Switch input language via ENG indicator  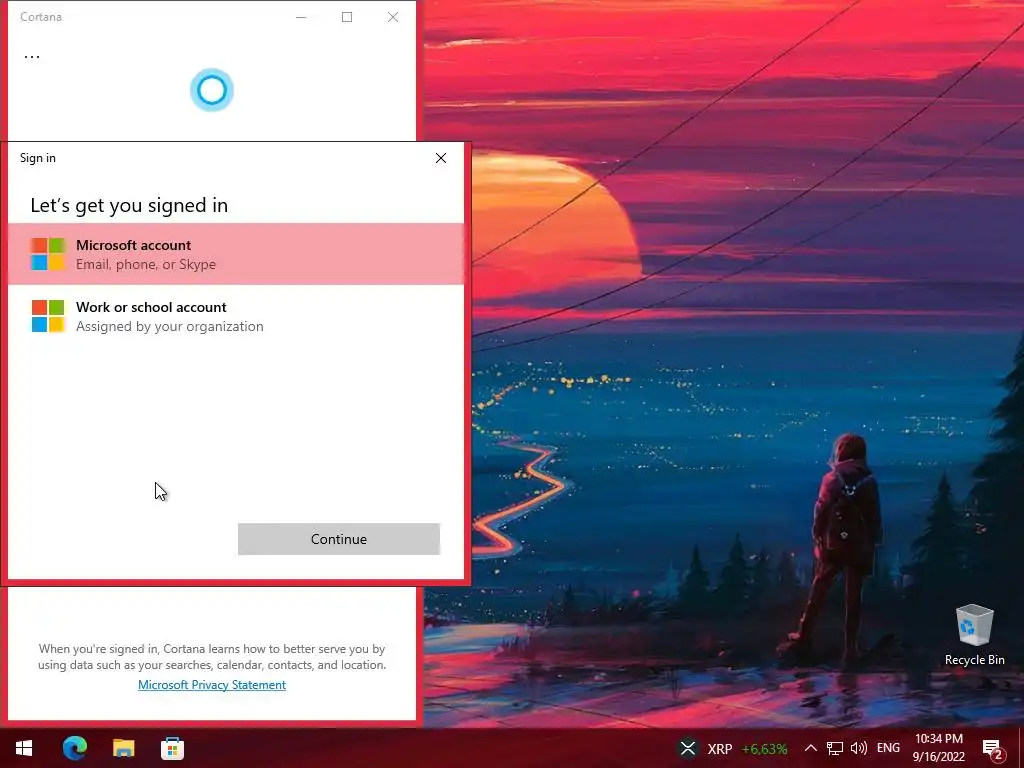pyautogui.click(x=888, y=748)
